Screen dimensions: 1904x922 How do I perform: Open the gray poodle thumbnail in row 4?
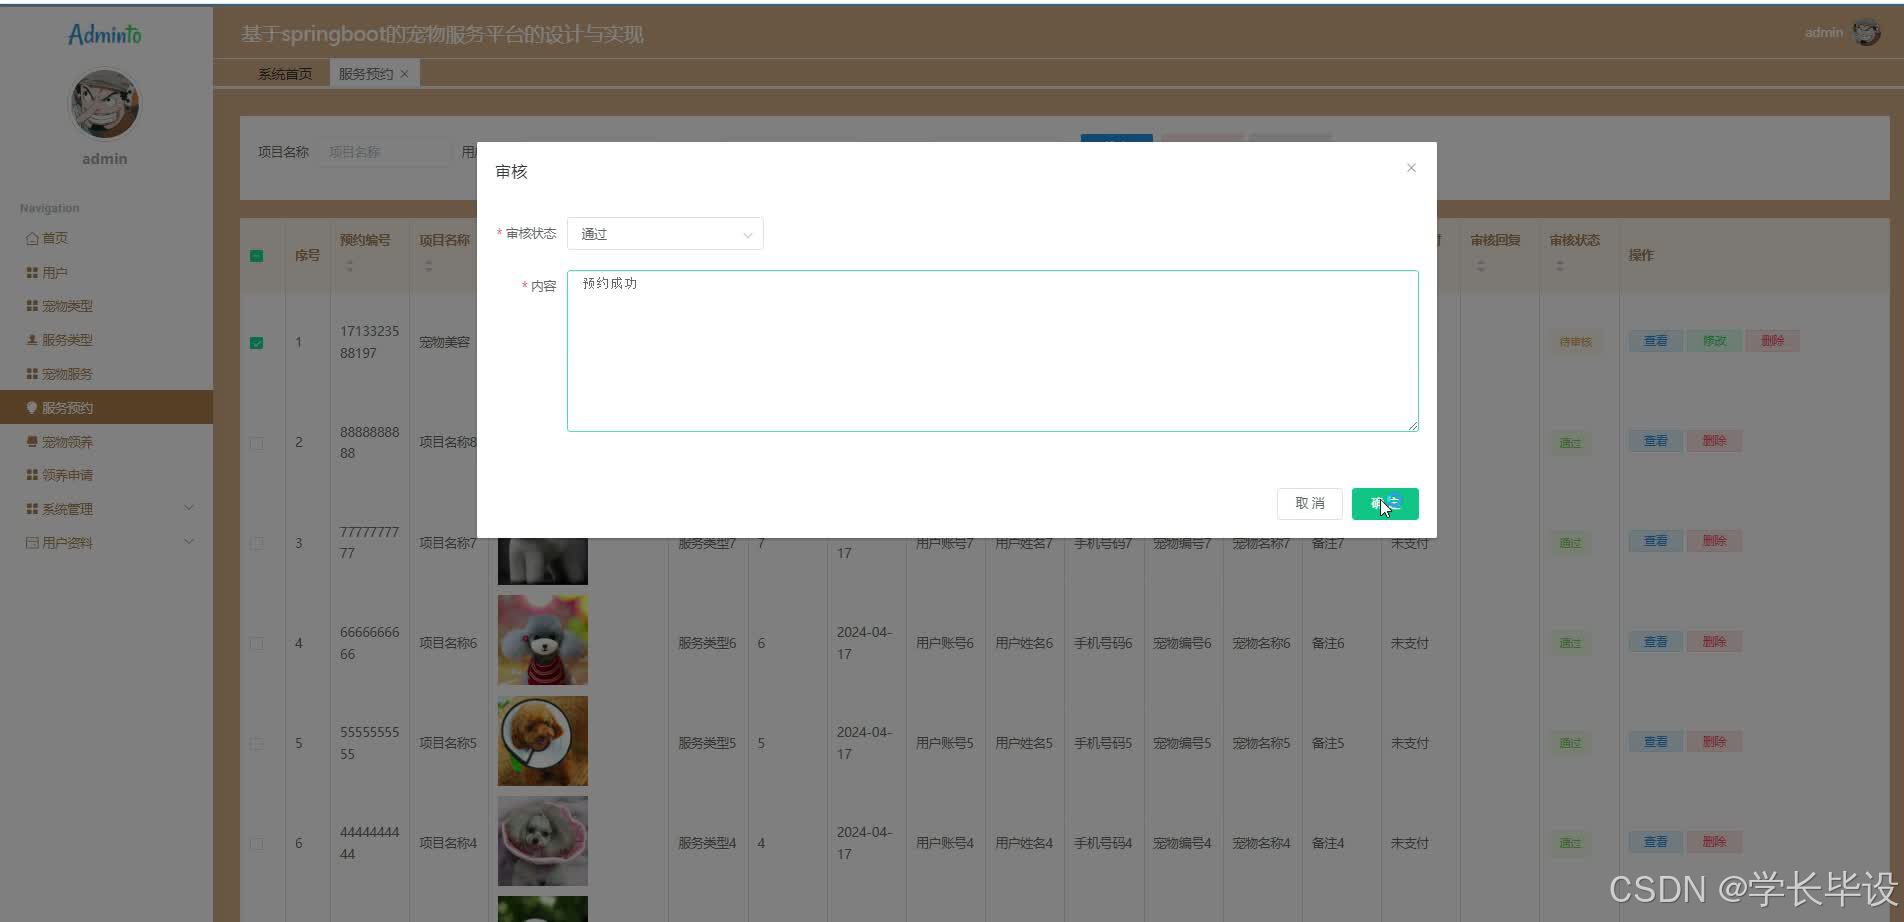coord(543,640)
